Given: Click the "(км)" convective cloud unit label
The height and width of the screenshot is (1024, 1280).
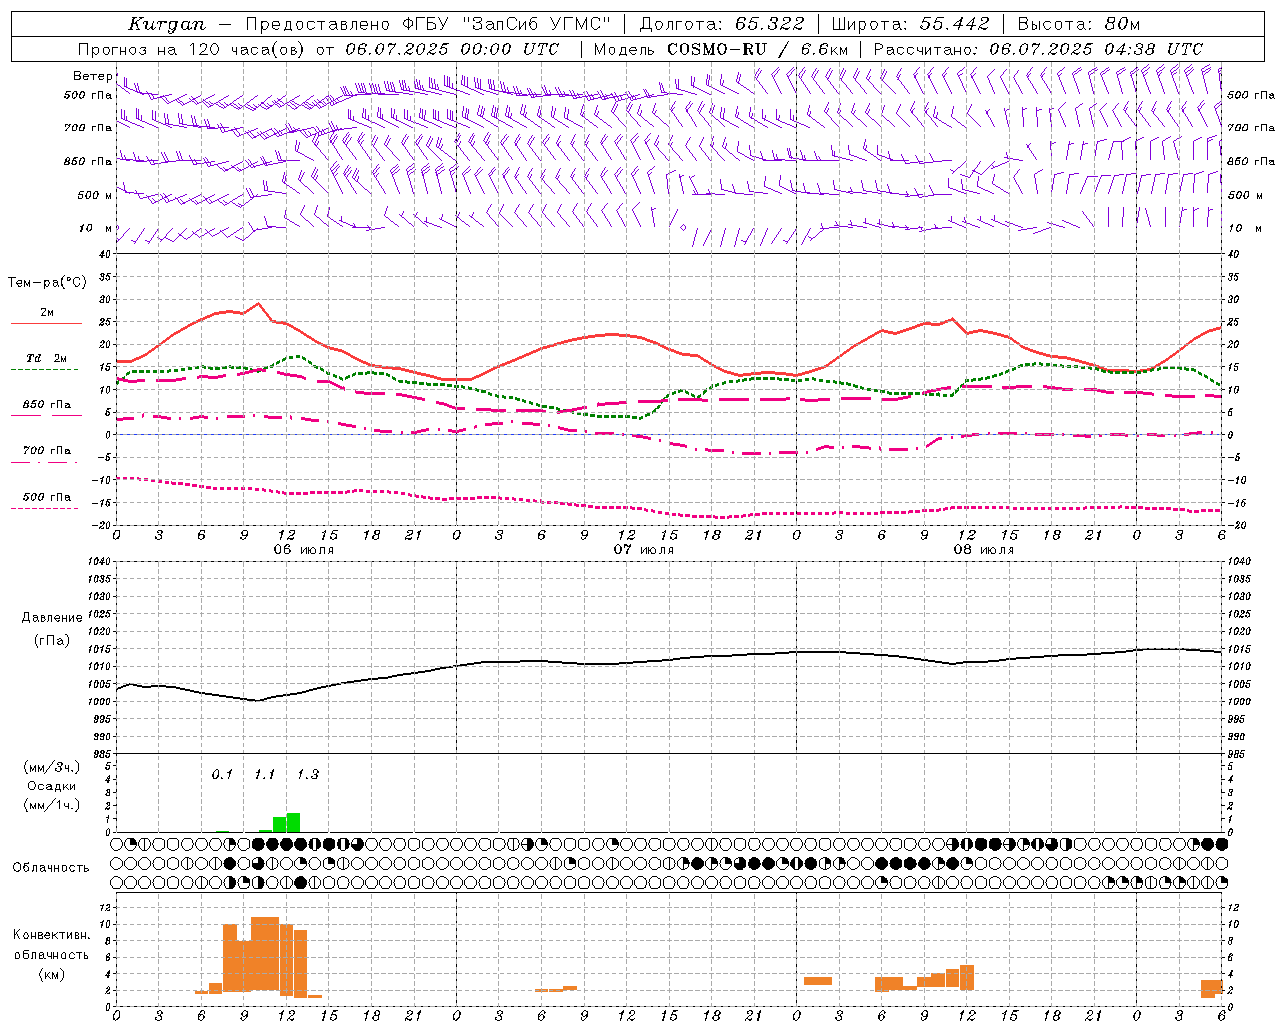Looking at the screenshot, I should (x=51, y=974).
